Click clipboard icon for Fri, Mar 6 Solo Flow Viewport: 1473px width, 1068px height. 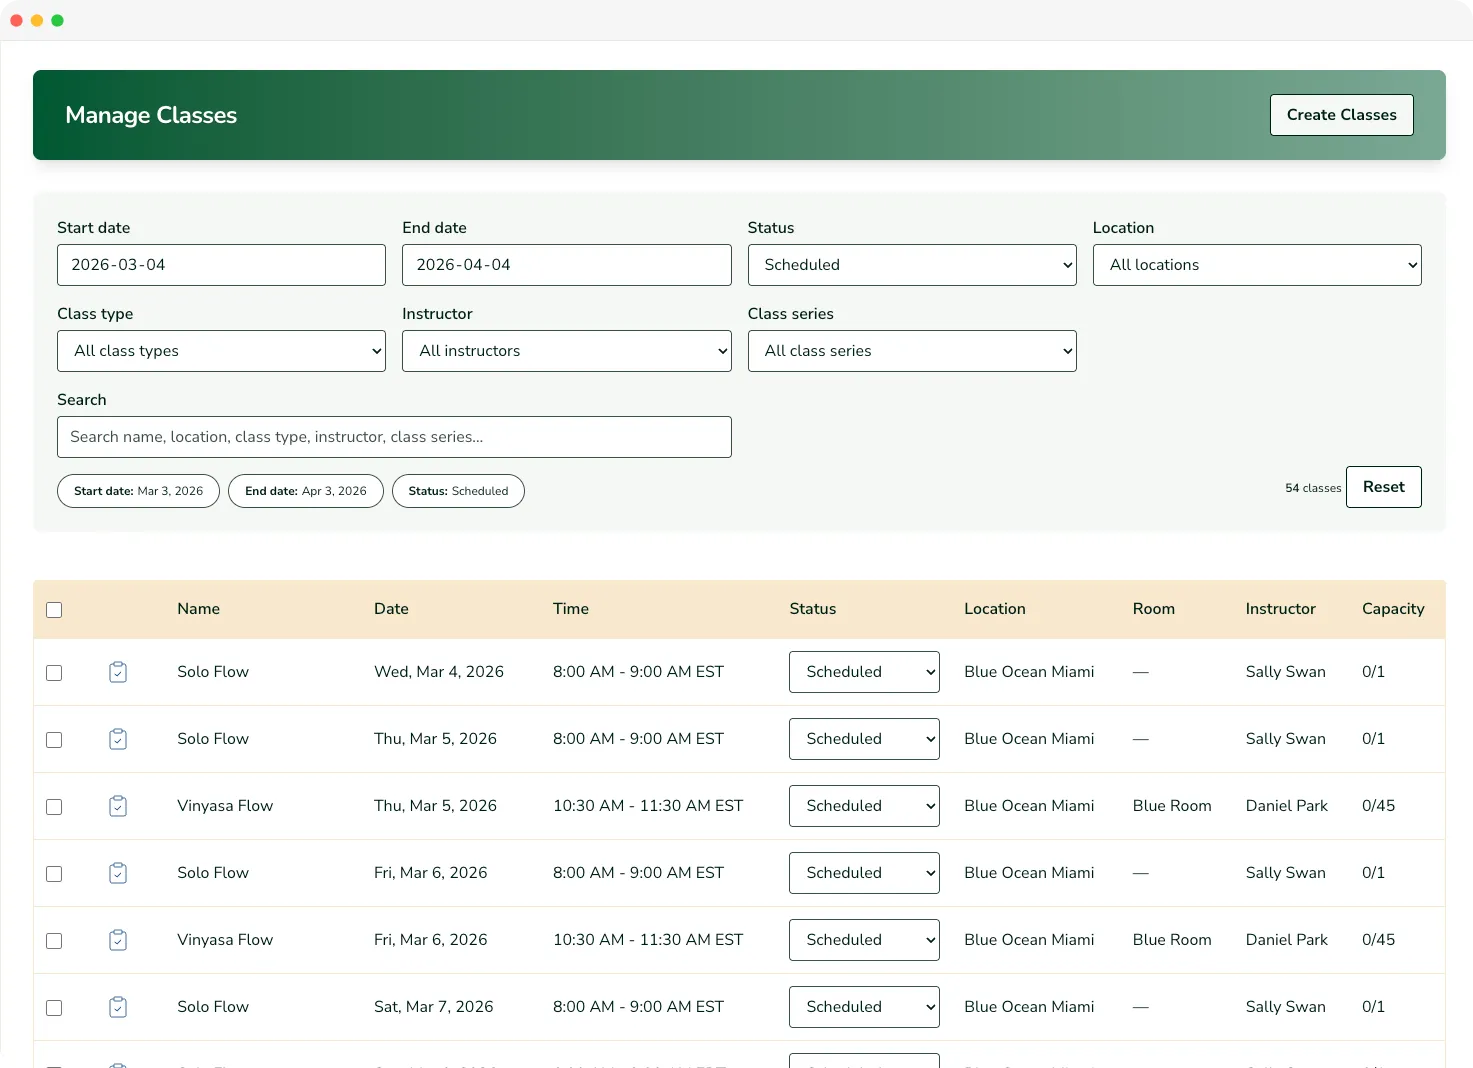click(118, 873)
